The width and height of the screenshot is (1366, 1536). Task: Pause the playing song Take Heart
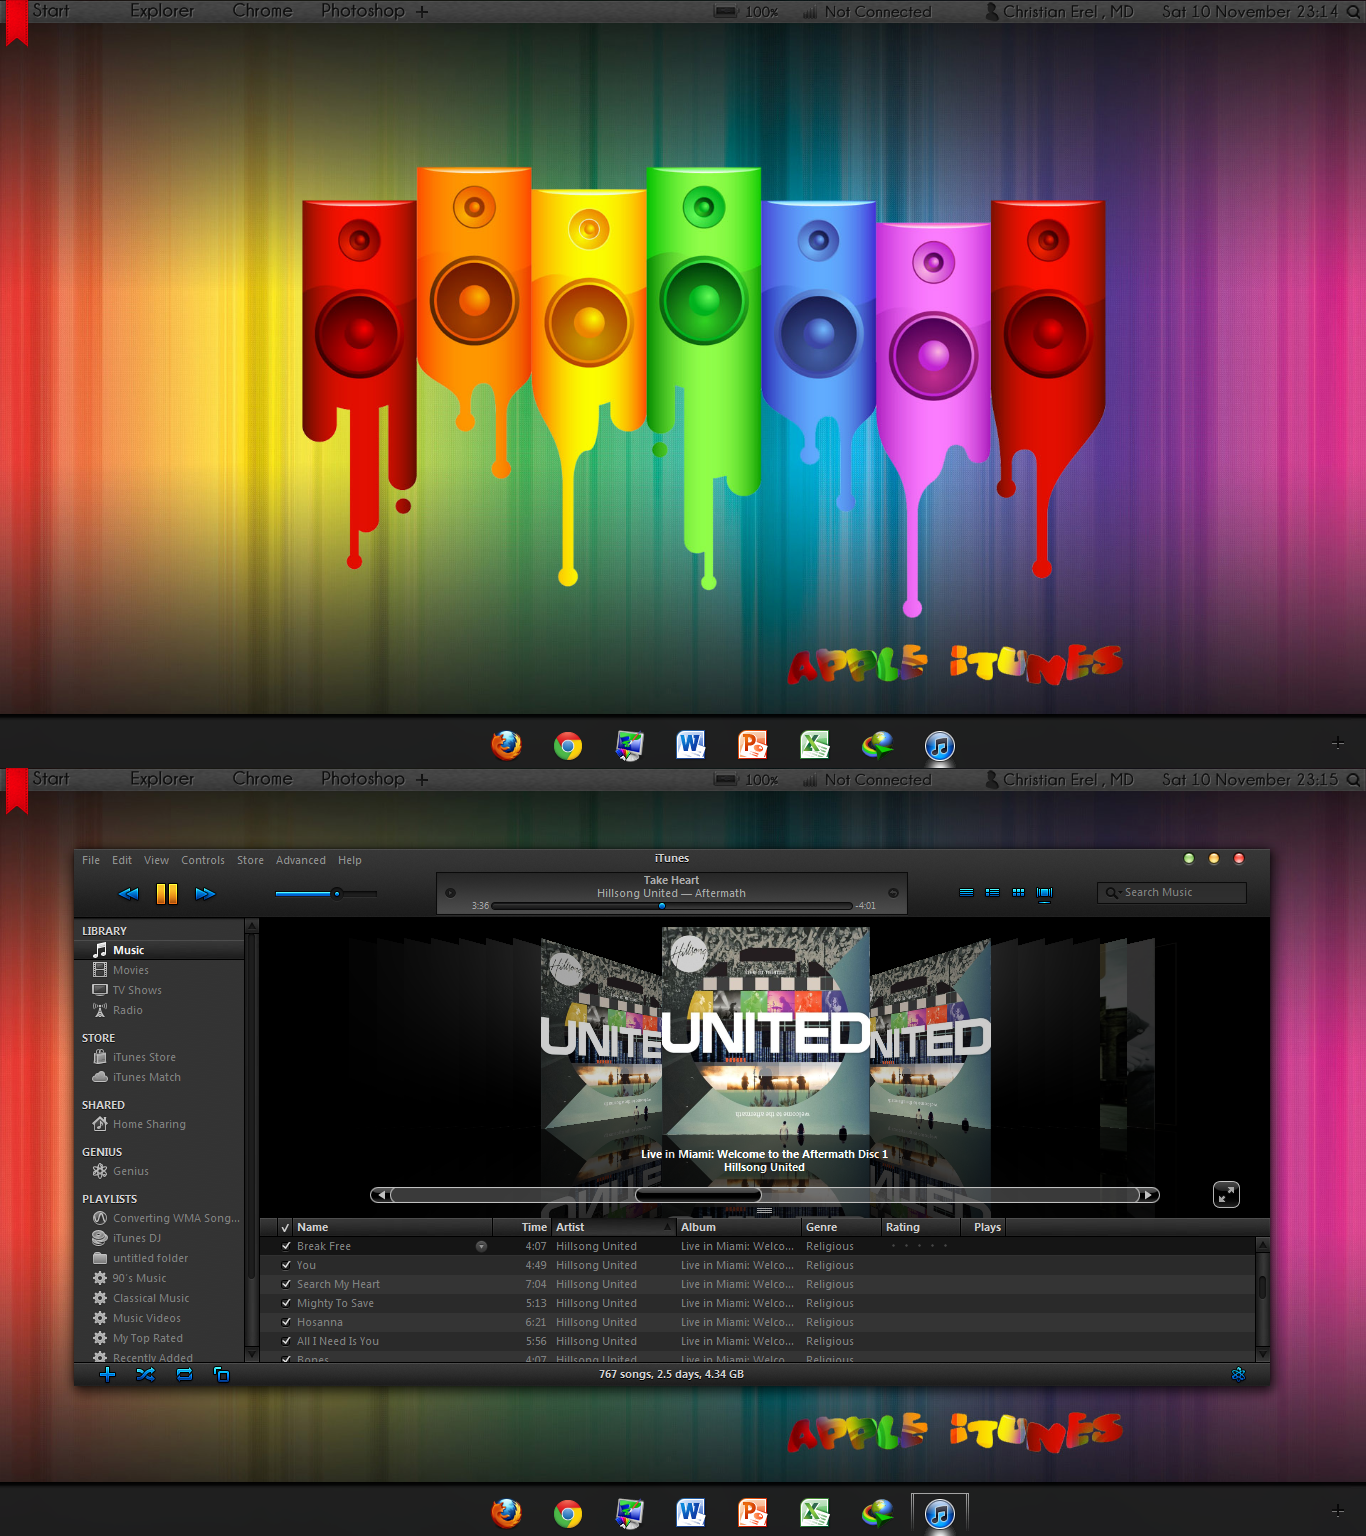pyautogui.click(x=167, y=894)
